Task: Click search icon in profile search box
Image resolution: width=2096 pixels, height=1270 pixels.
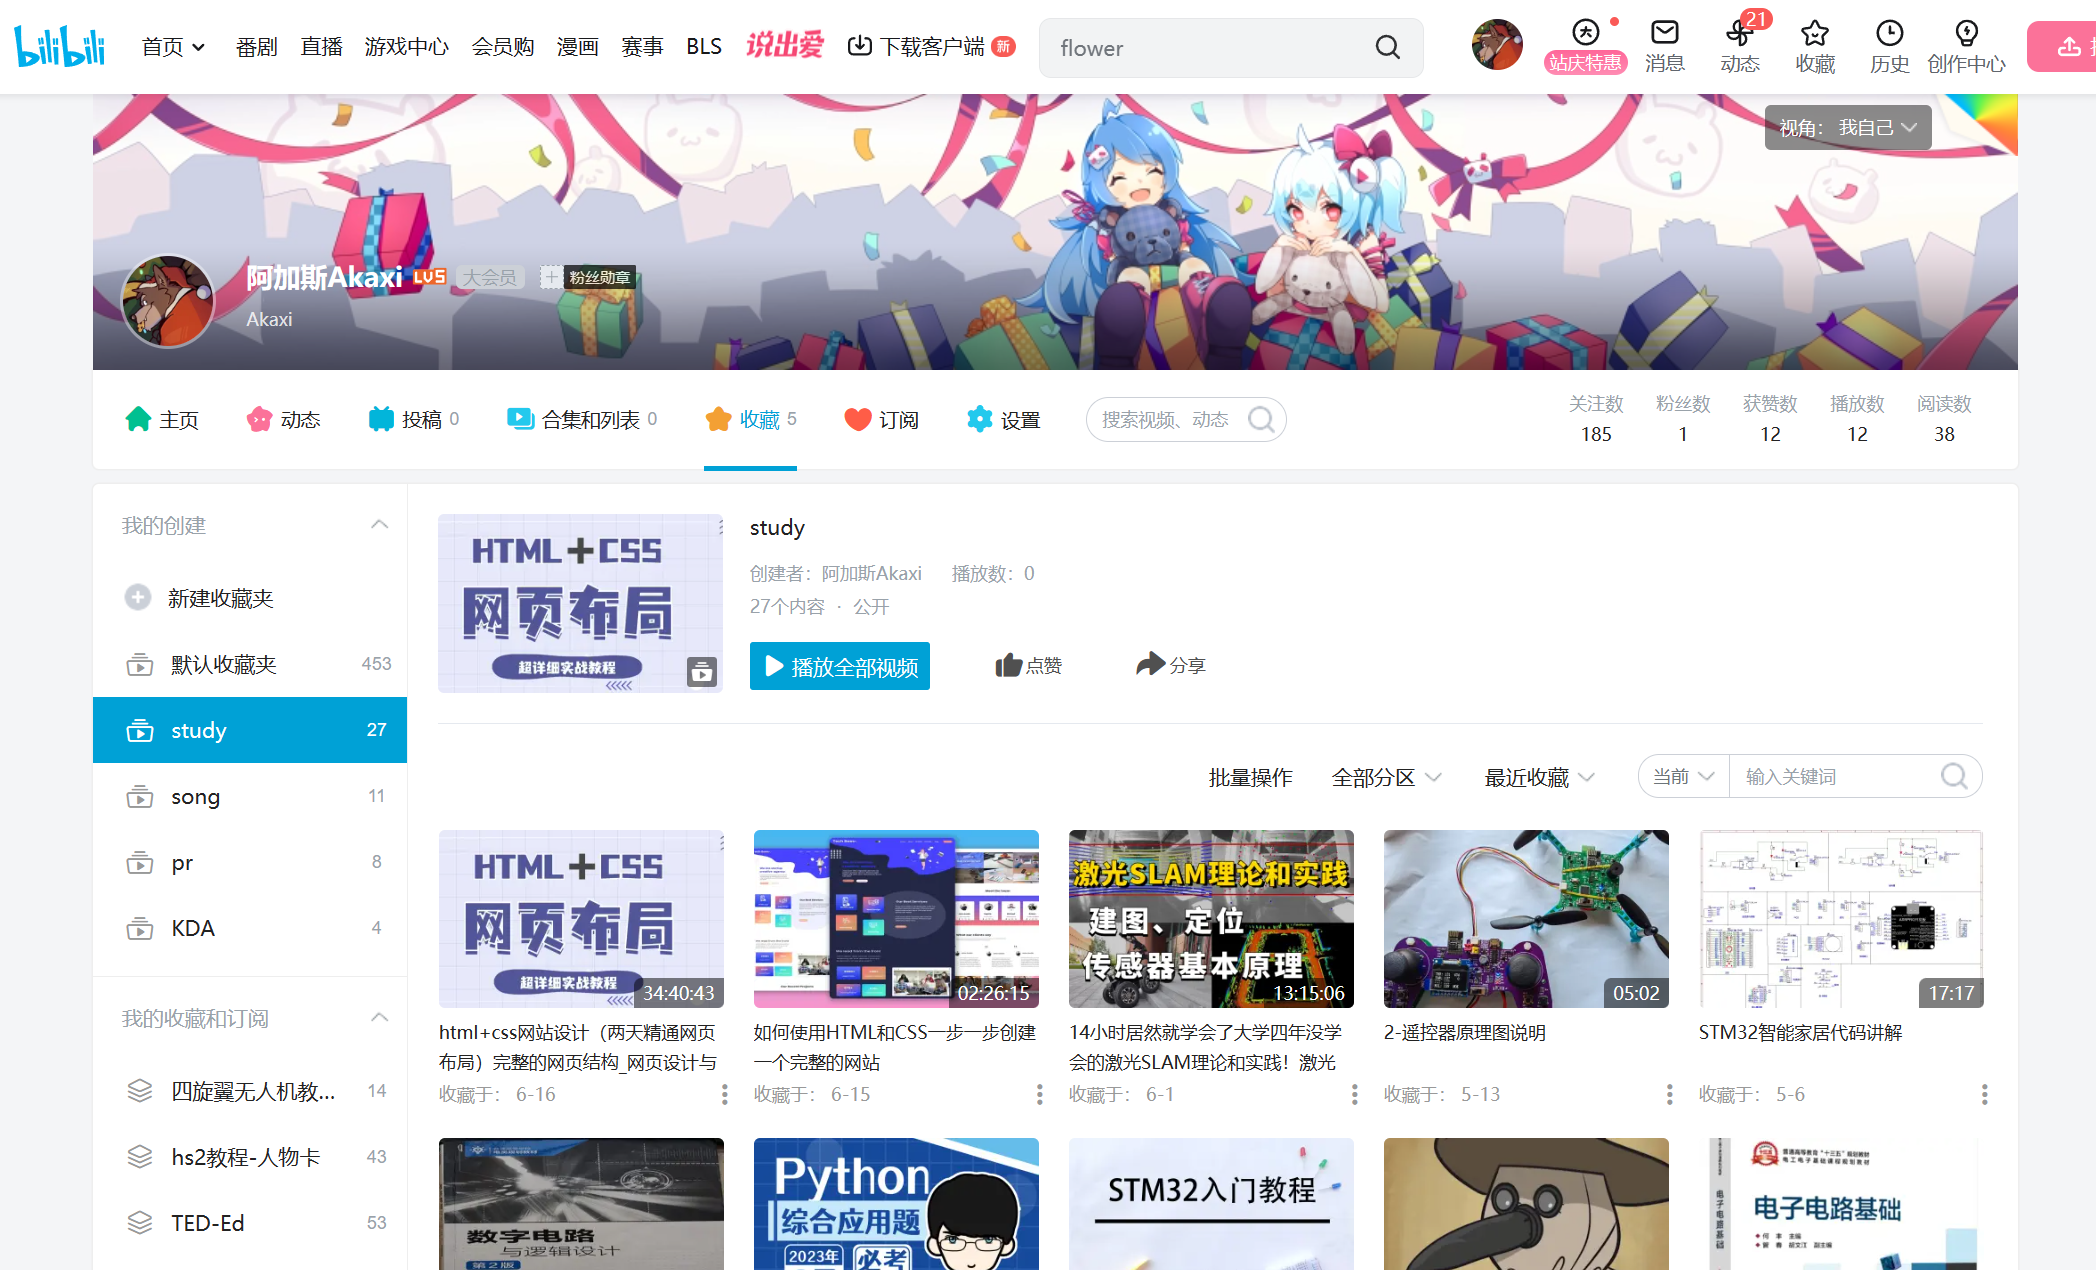Action: [1261, 419]
